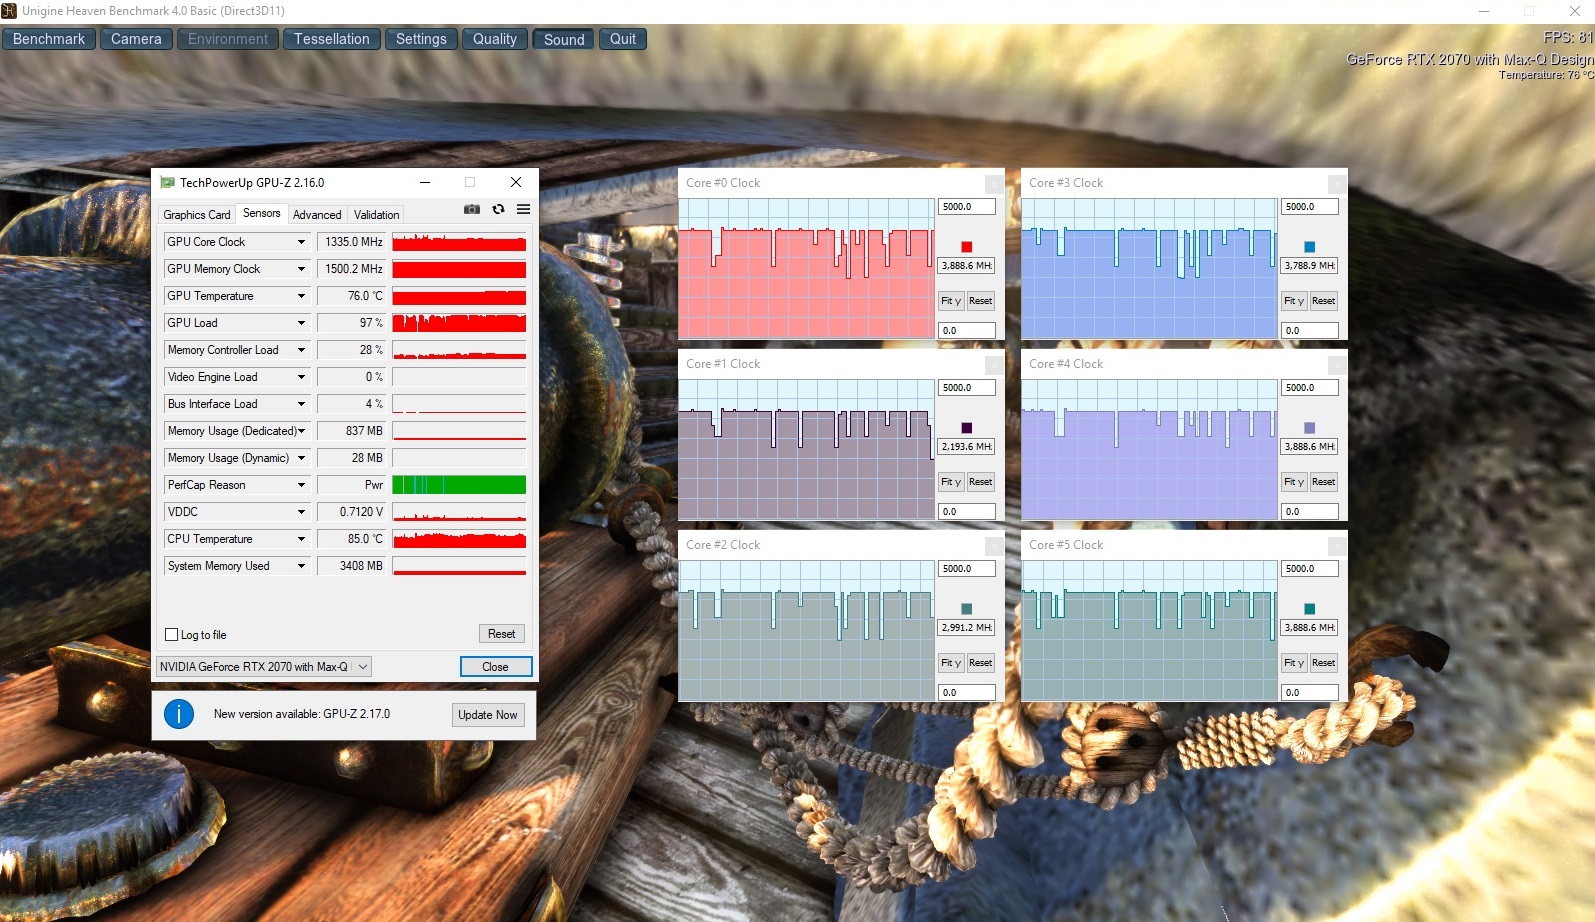Click Core #1 Clock dark purple swatch
The image size is (1595, 922).
point(967,428)
